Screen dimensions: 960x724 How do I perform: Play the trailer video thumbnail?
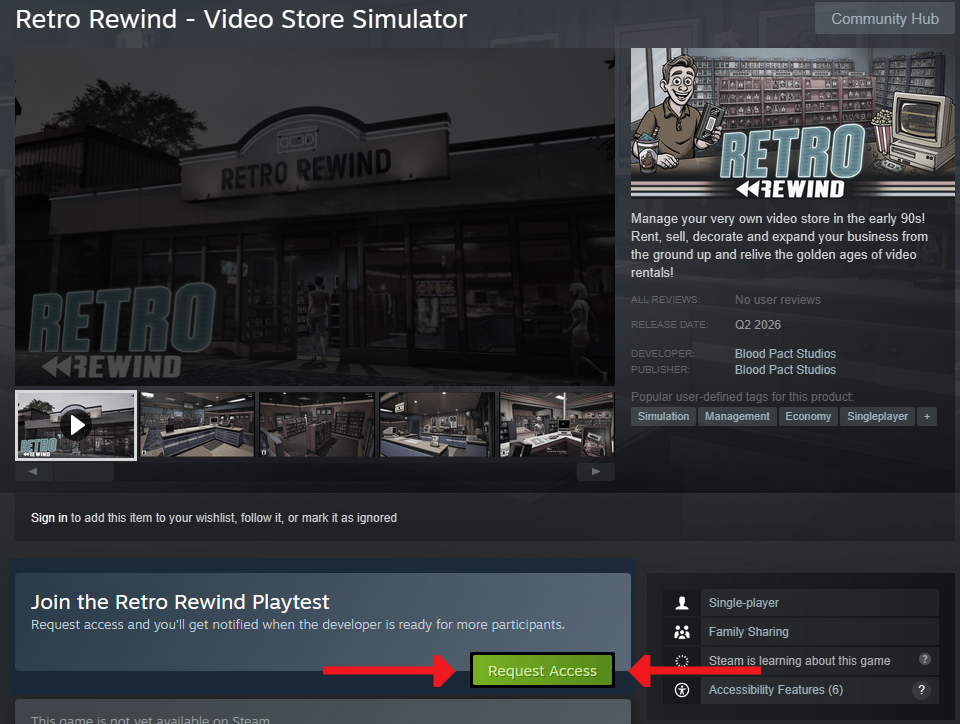pos(76,425)
